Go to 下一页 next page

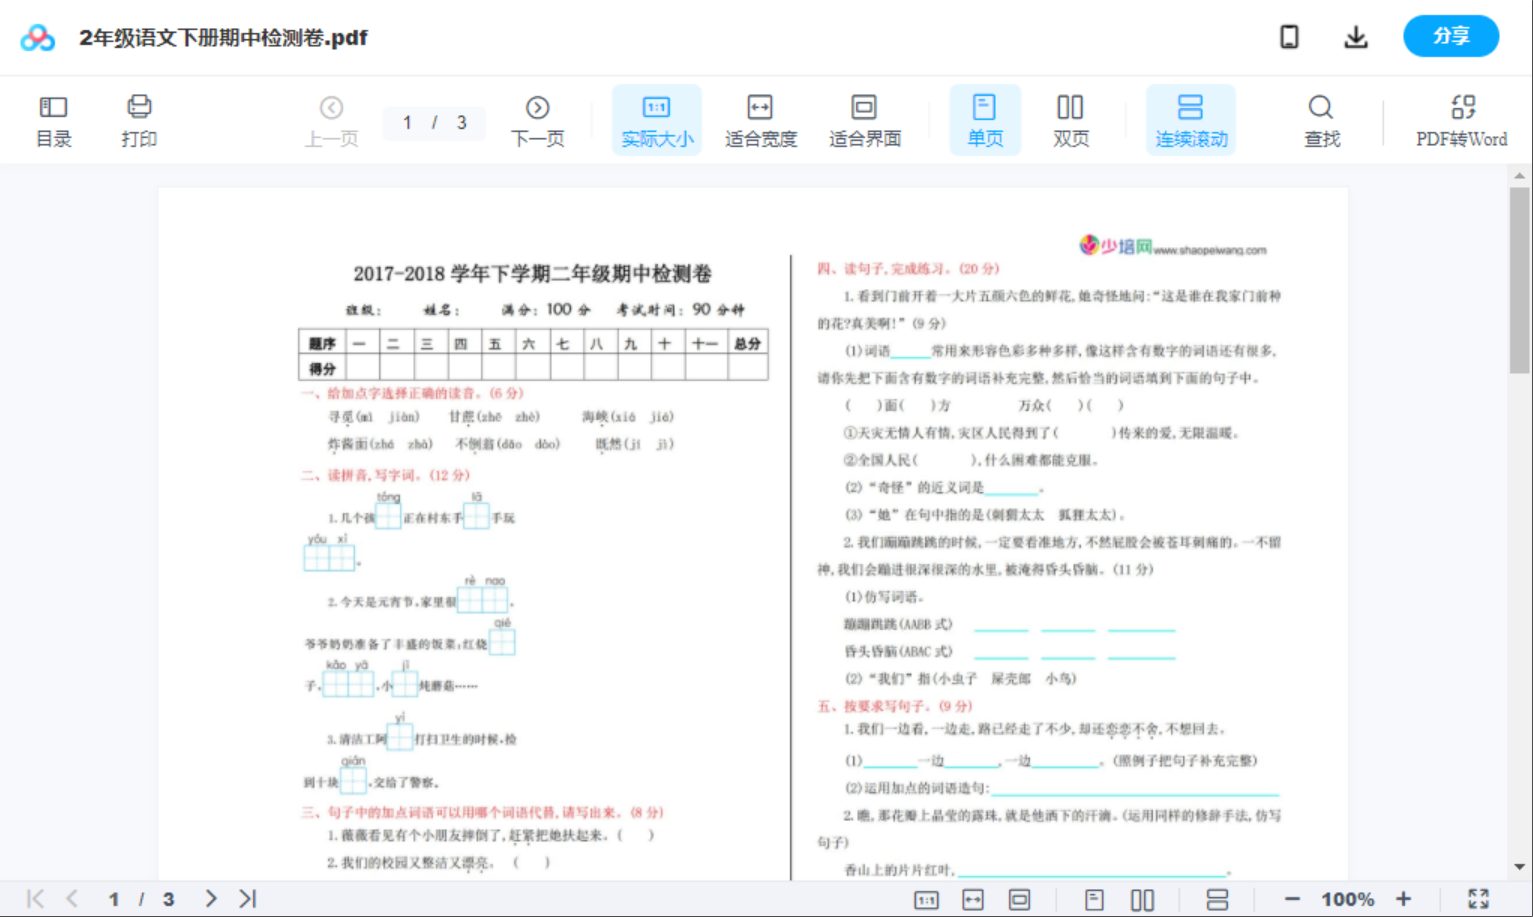point(538,118)
